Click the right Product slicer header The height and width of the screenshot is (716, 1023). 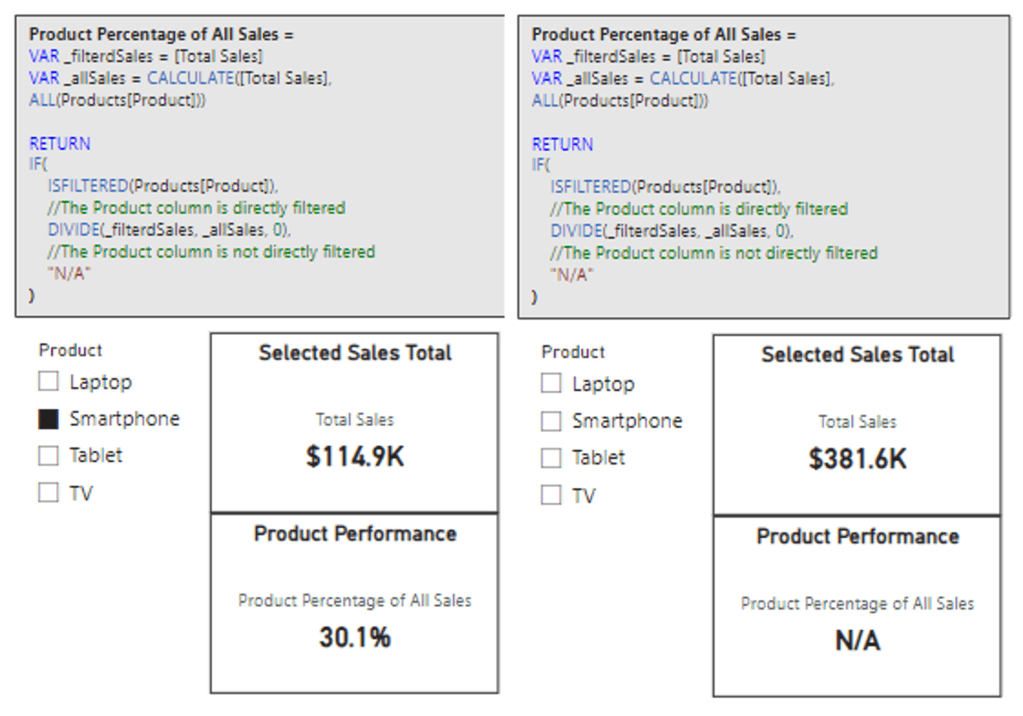pyautogui.click(x=573, y=352)
